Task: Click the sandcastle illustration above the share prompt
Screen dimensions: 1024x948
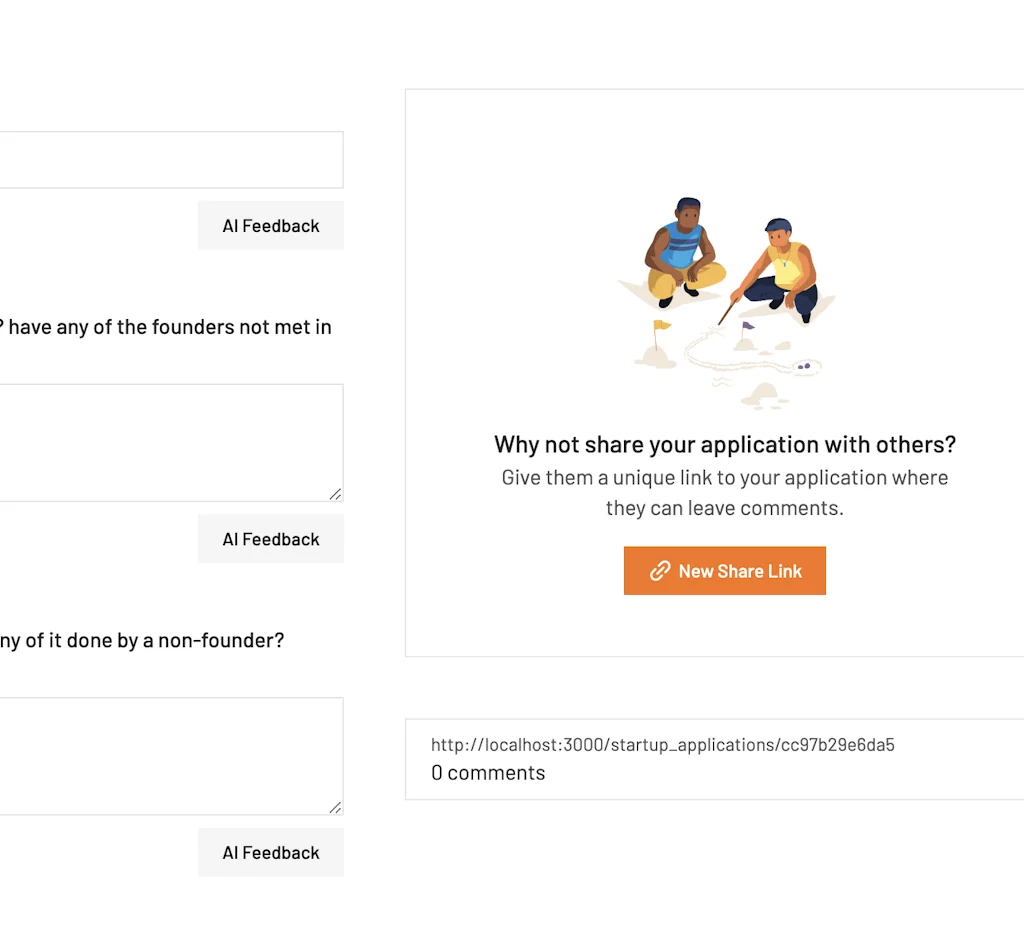Action: pyautogui.click(x=724, y=300)
